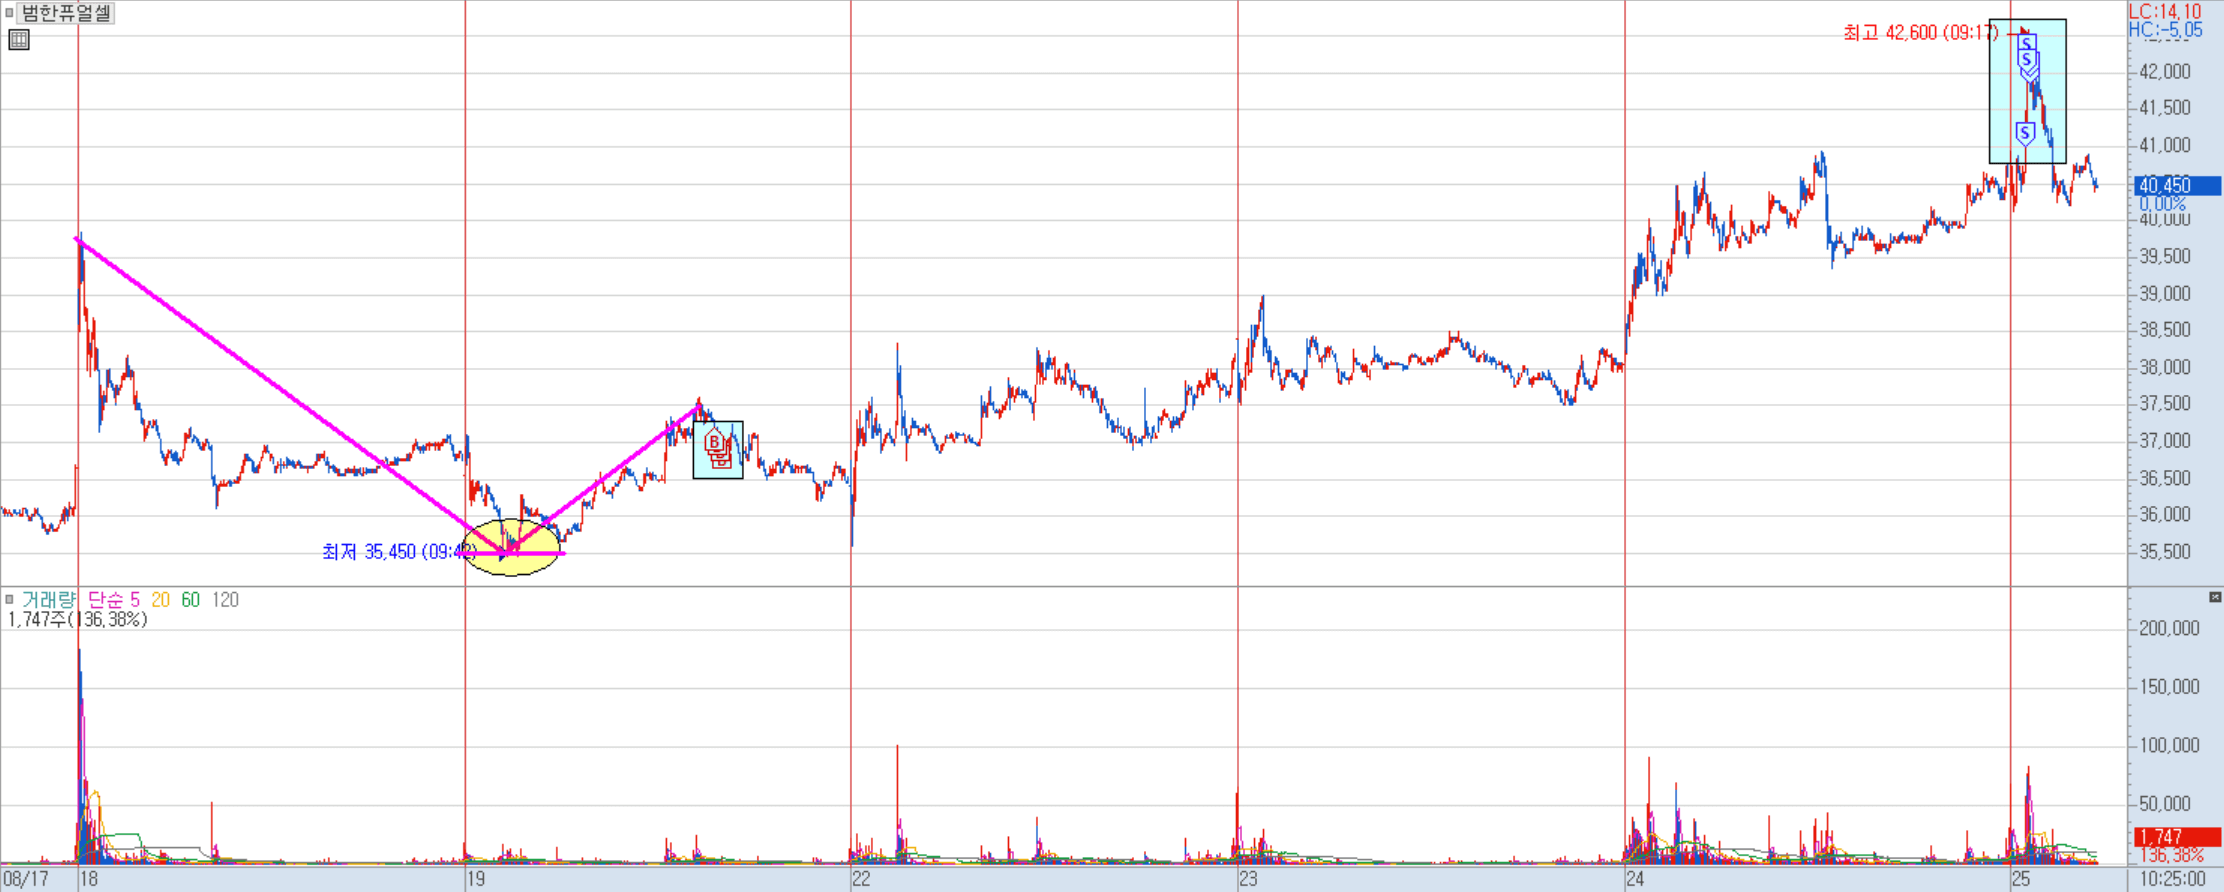Click the LC:14.10 indicator

(2165, 11)
